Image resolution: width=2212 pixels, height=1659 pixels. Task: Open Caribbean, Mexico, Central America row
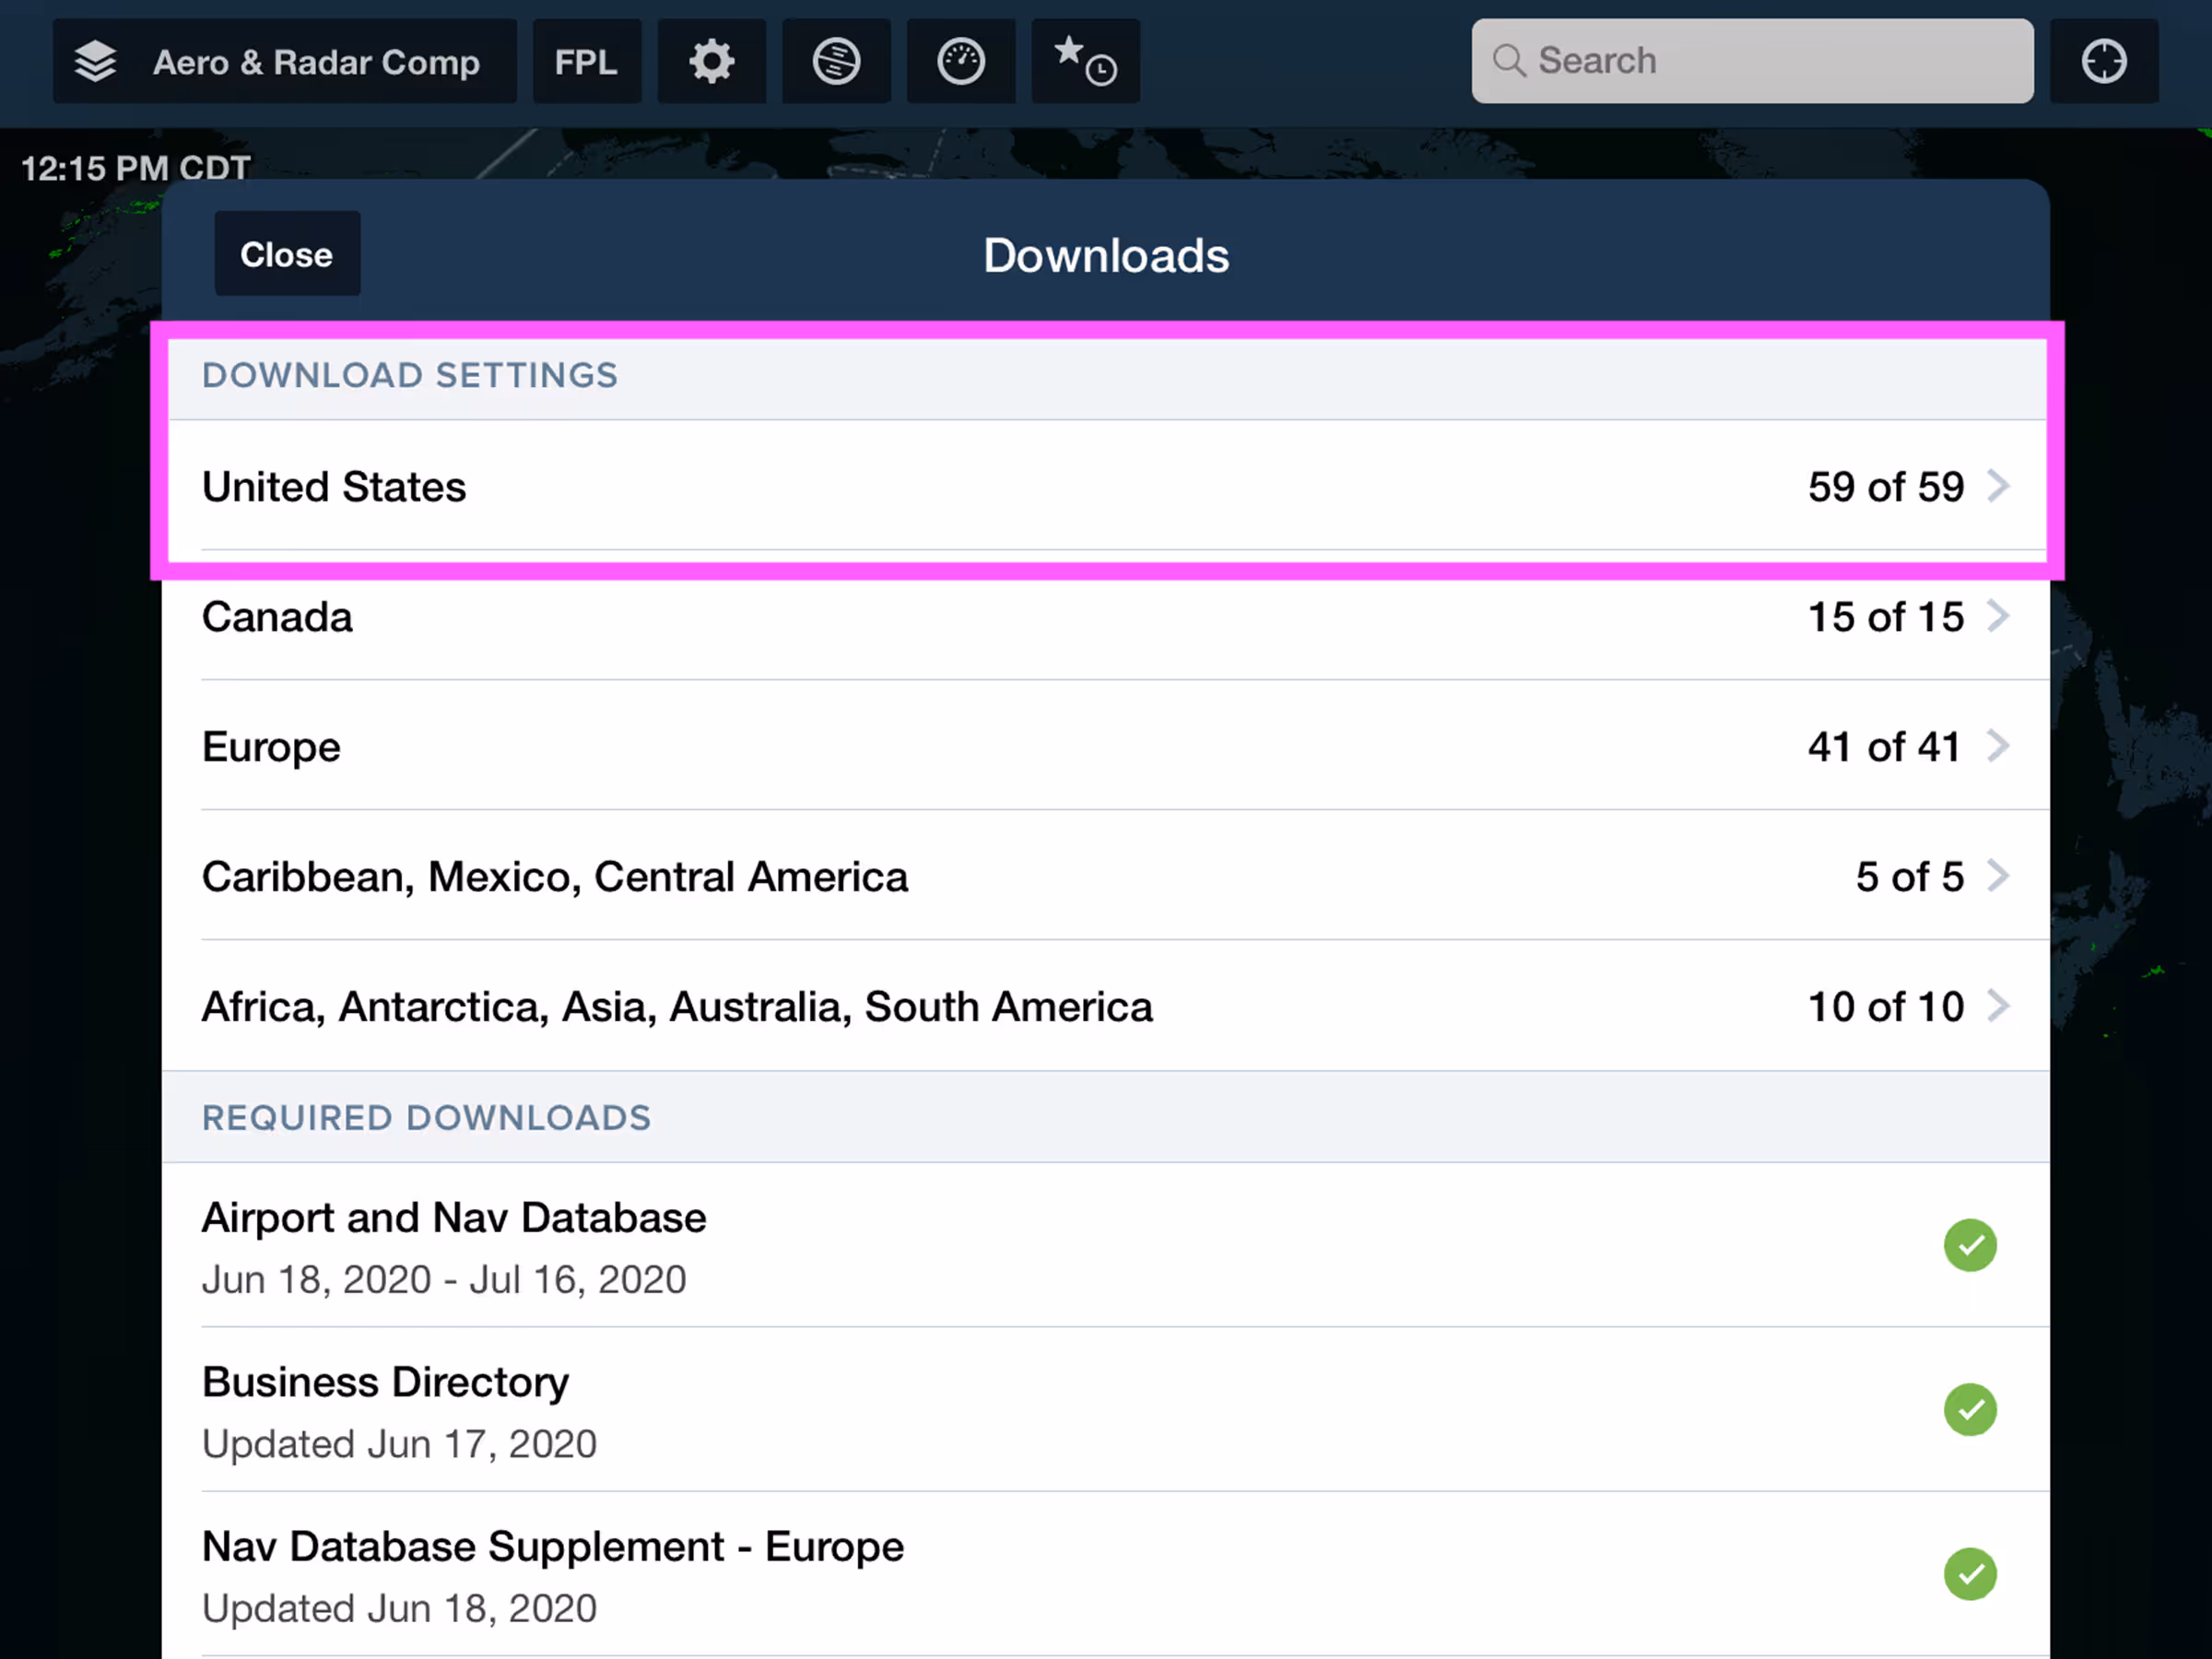1105,877
